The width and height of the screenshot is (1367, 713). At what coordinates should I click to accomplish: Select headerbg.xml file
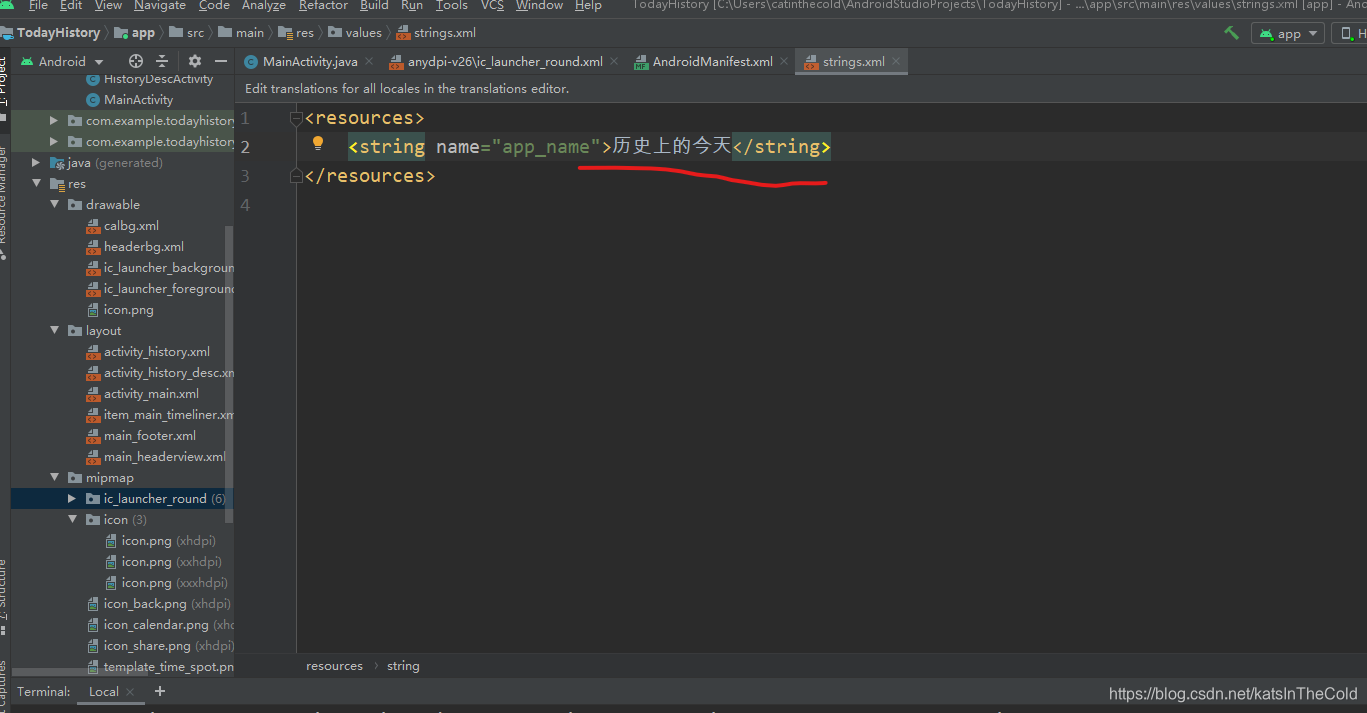click(143, 247)
